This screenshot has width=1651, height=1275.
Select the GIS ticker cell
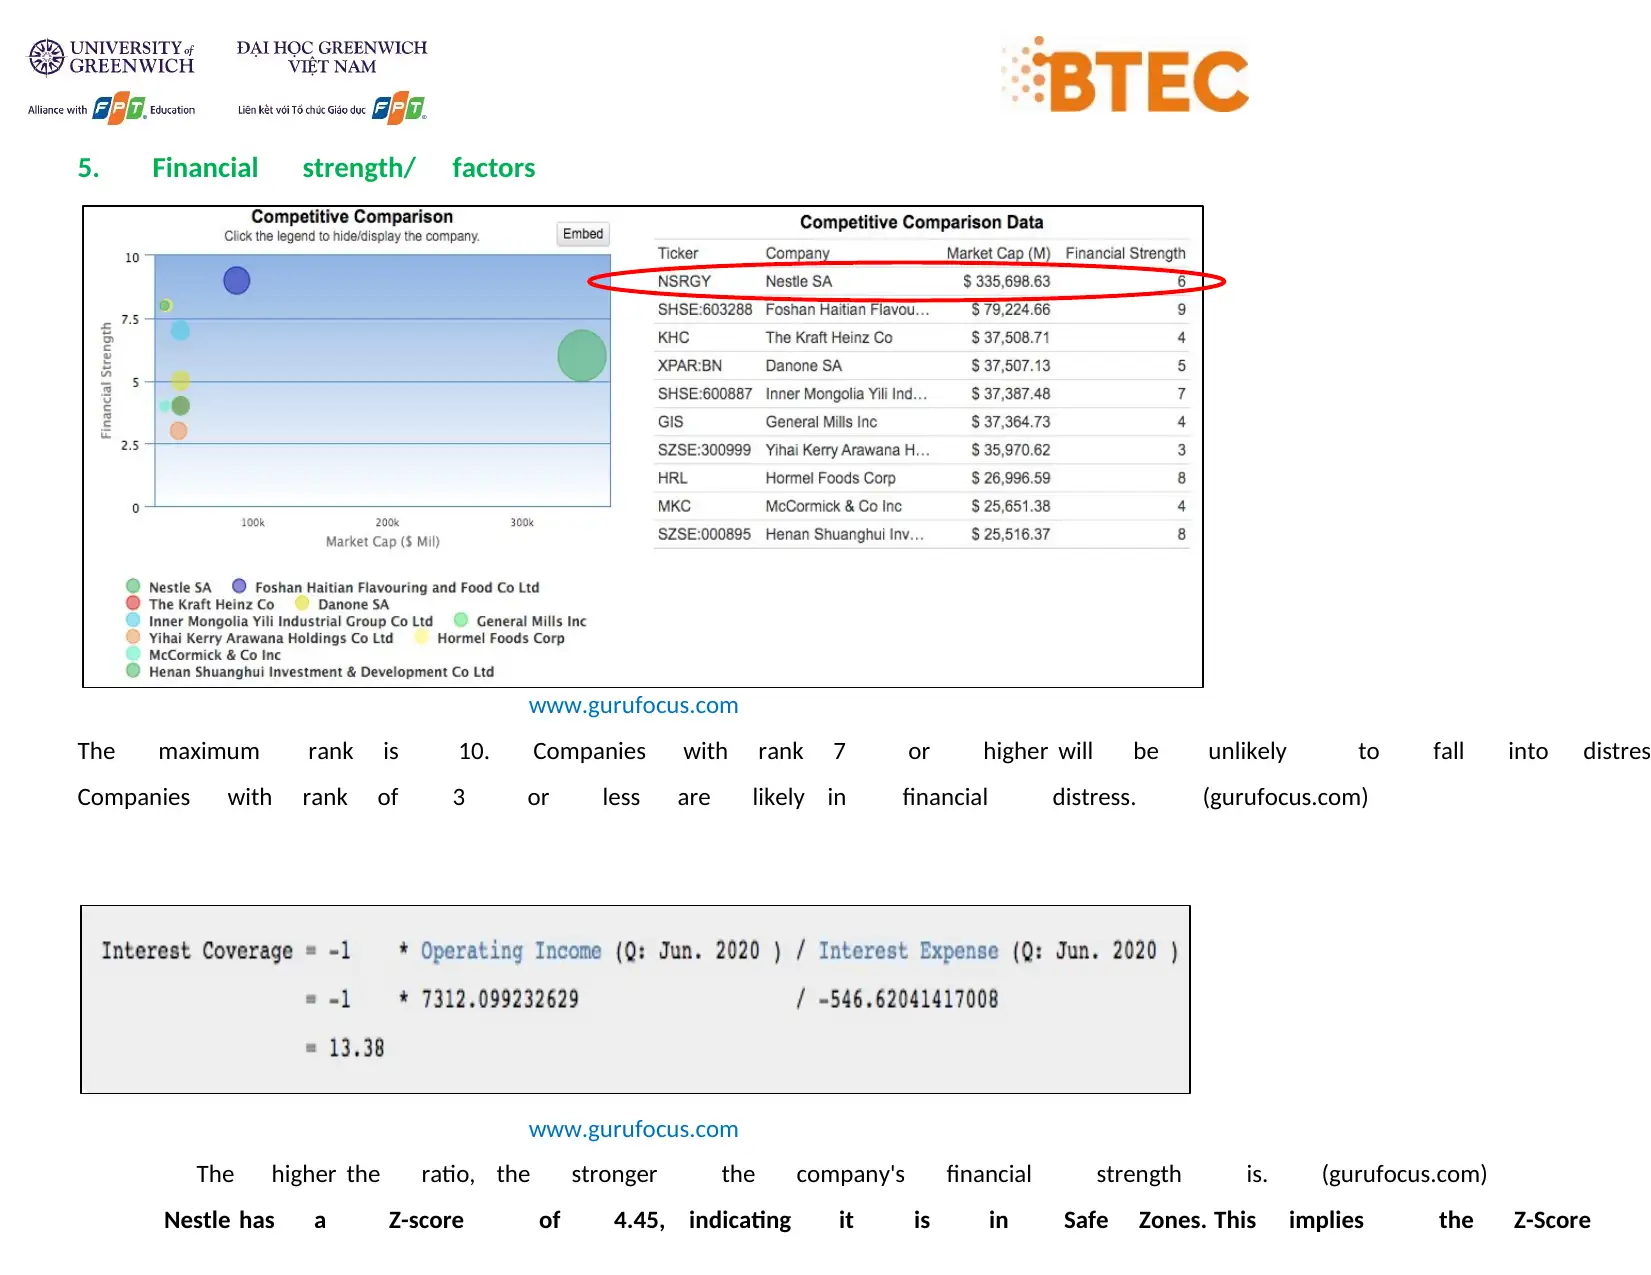[x=671, y=422]
